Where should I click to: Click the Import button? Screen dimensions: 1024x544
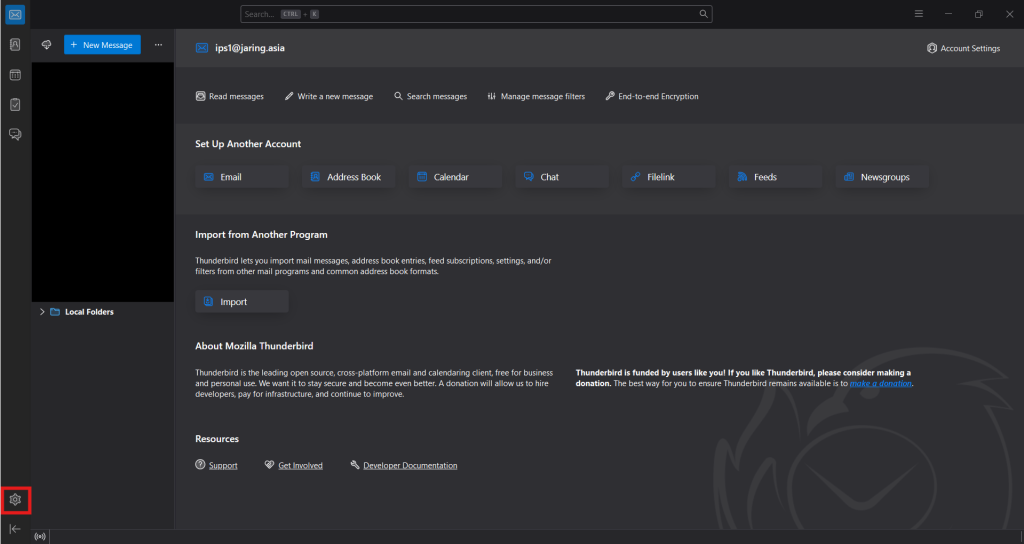point(242,302)
